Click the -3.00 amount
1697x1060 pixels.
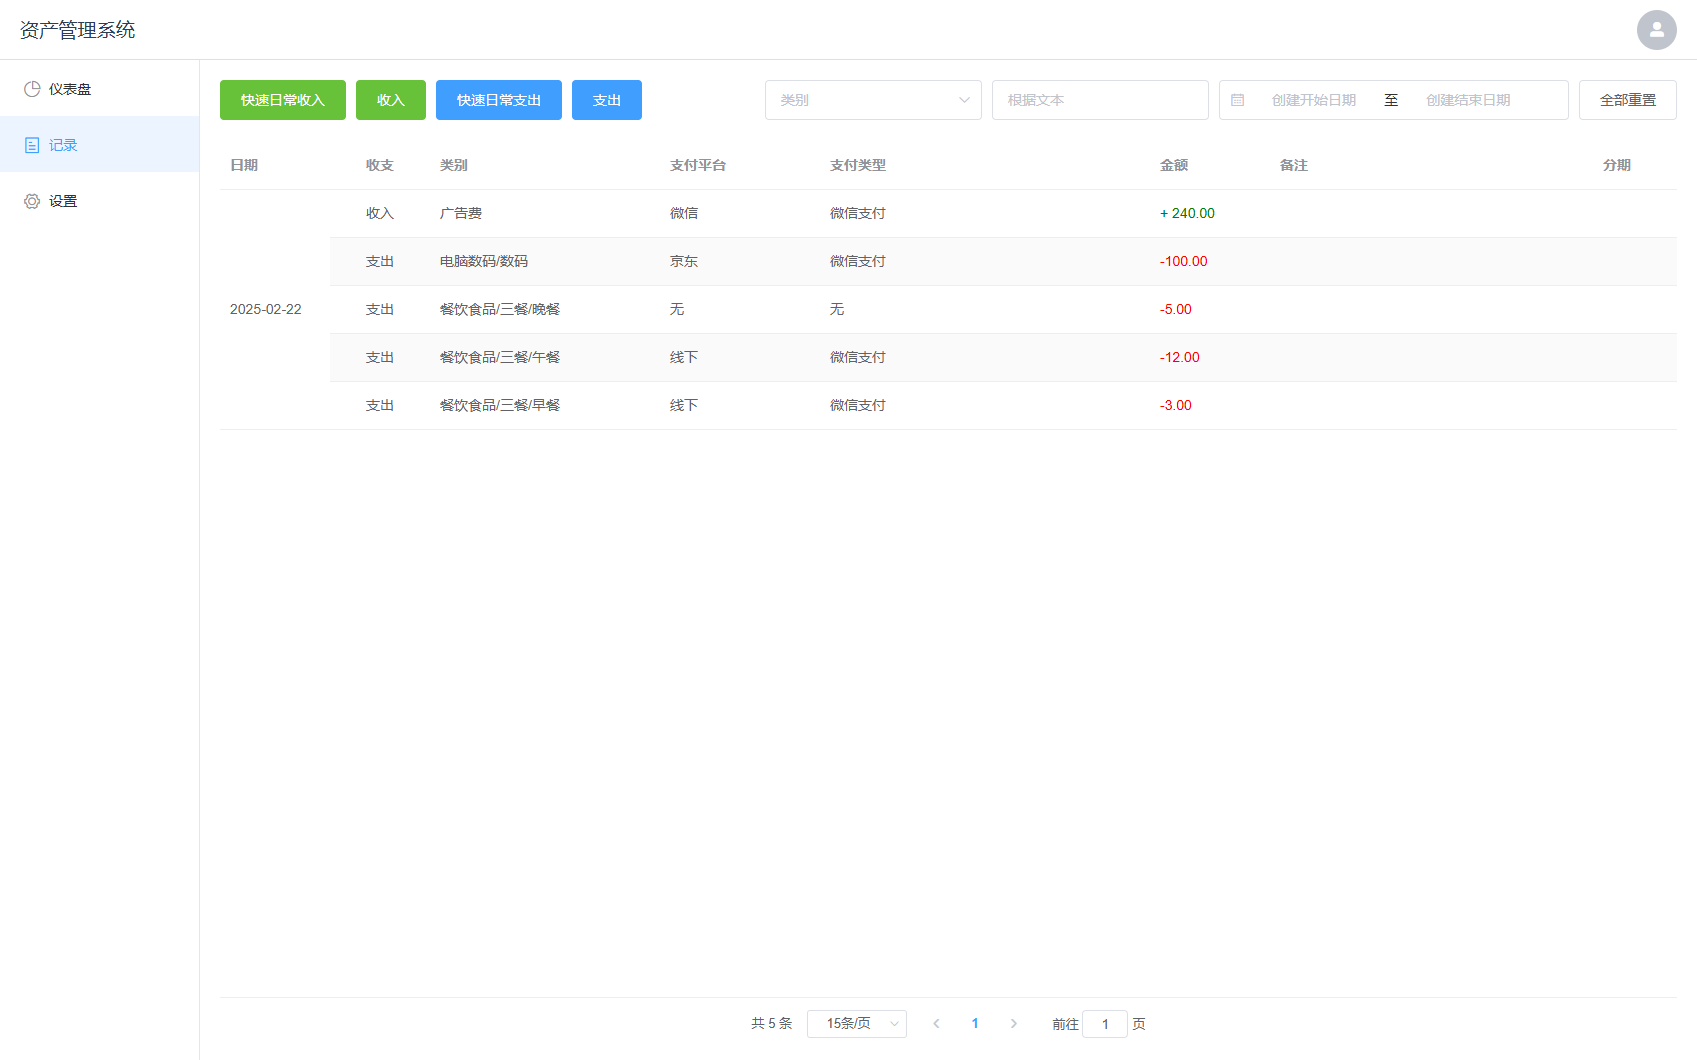[x=1176, y=405]
